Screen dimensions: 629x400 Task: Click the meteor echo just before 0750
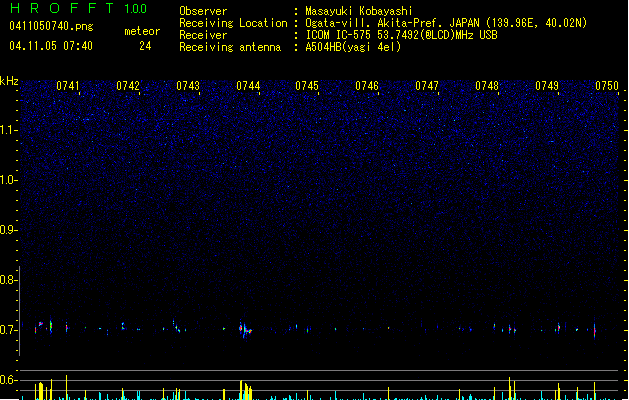point(595,331)
